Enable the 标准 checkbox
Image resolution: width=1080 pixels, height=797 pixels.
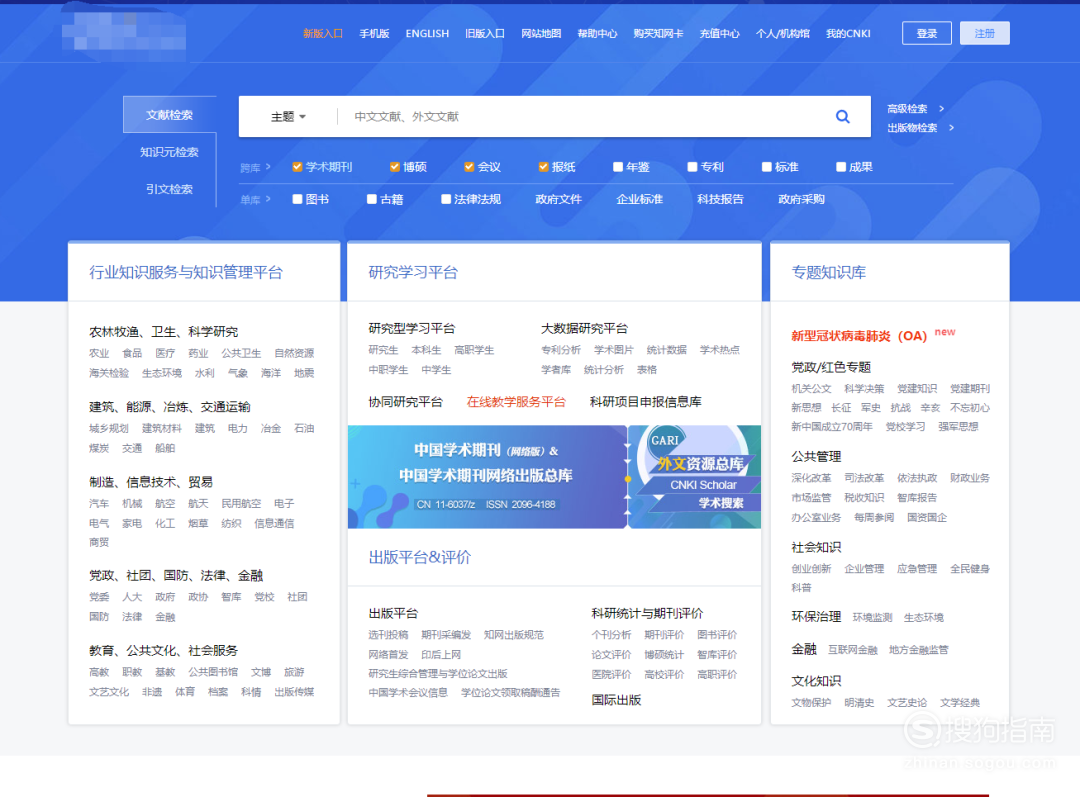pos(767,167)
